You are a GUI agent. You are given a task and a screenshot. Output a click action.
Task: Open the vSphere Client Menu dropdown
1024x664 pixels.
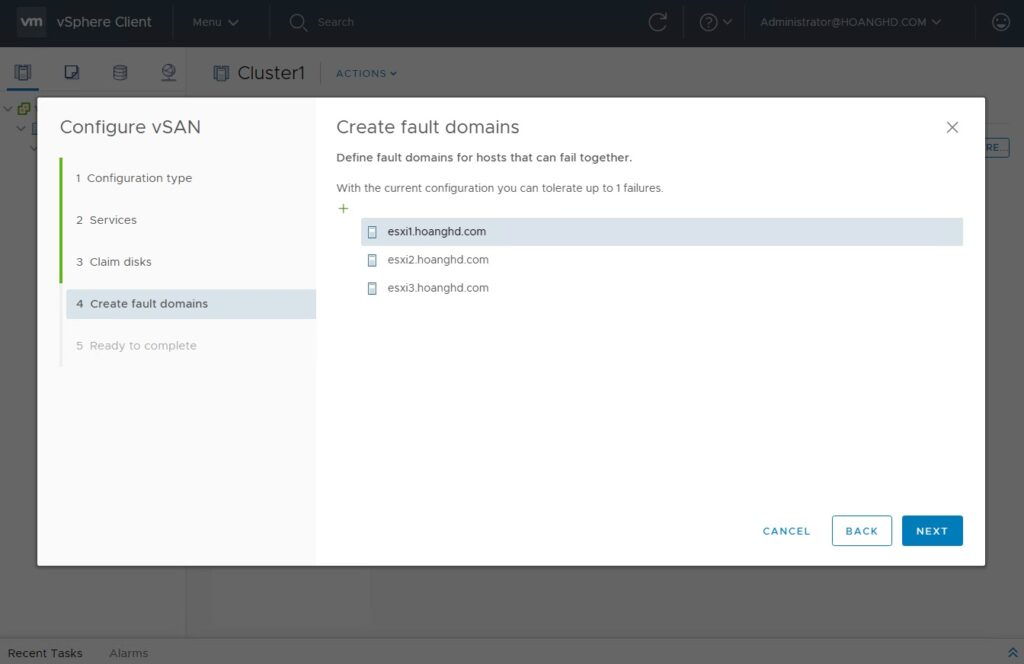[x=215, y=22]
